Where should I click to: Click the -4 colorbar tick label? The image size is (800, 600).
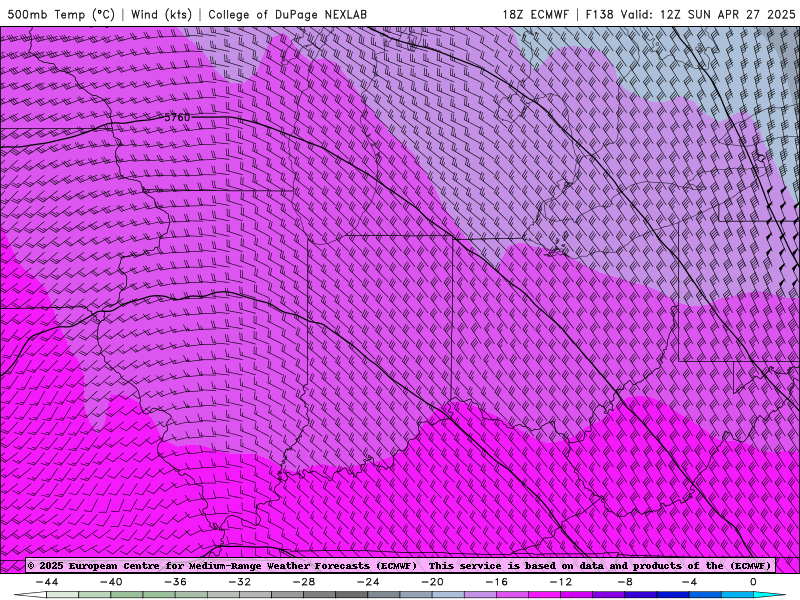click(689, 582)
